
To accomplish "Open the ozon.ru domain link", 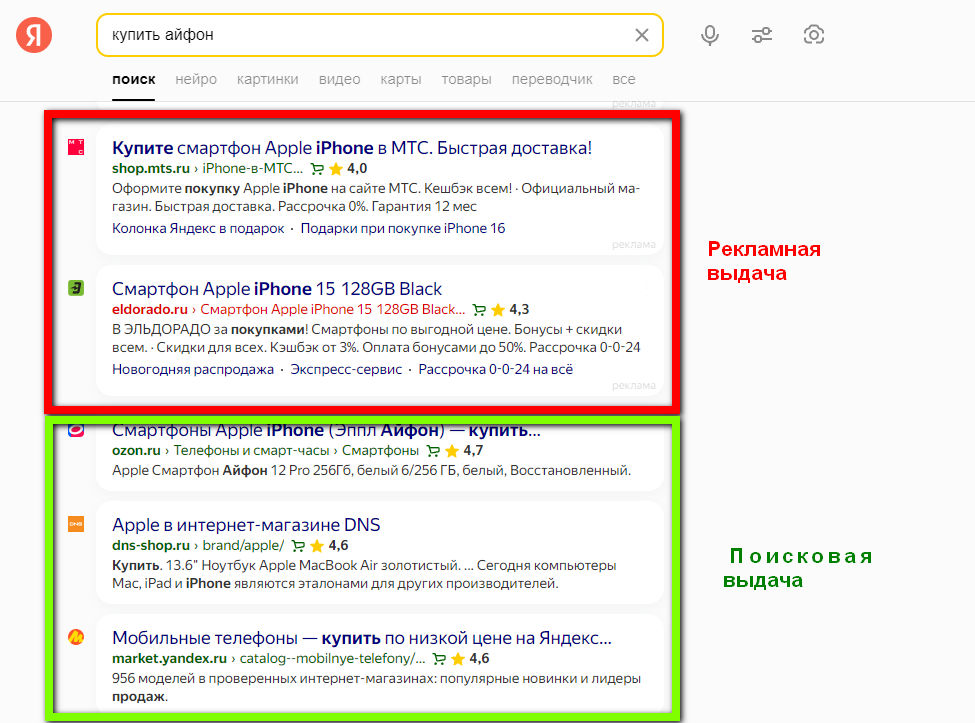I will pyautogui.click(x=136, y=451).
